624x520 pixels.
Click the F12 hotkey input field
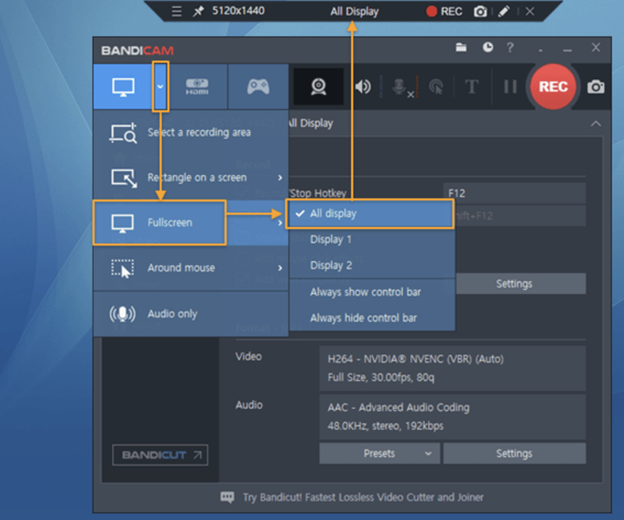click(514, 191)
